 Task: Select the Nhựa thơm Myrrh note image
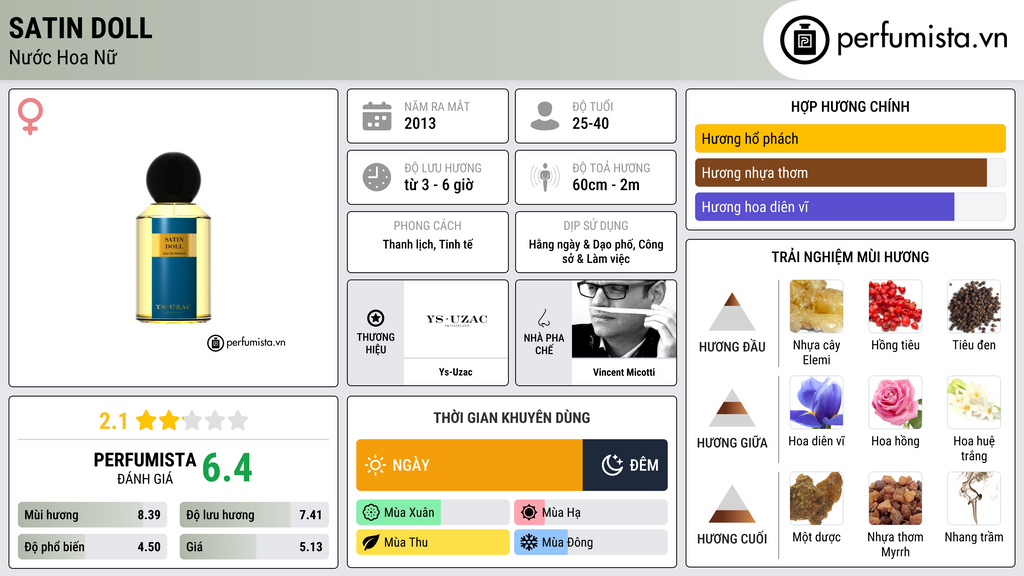coord(895,498)
